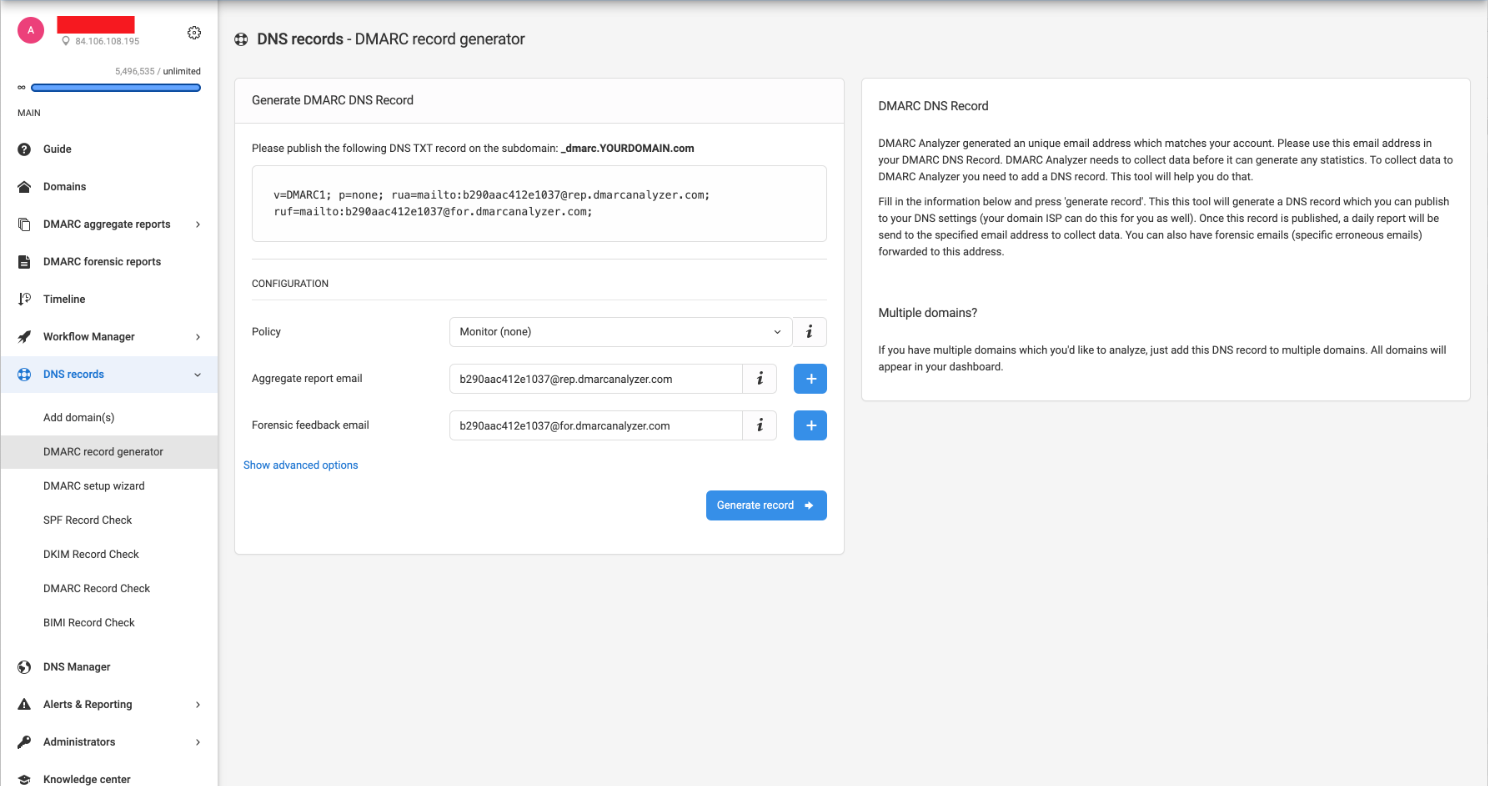Open the Guide section icon
This screenshot has width=1489, height=786.
tap(22, 149)
